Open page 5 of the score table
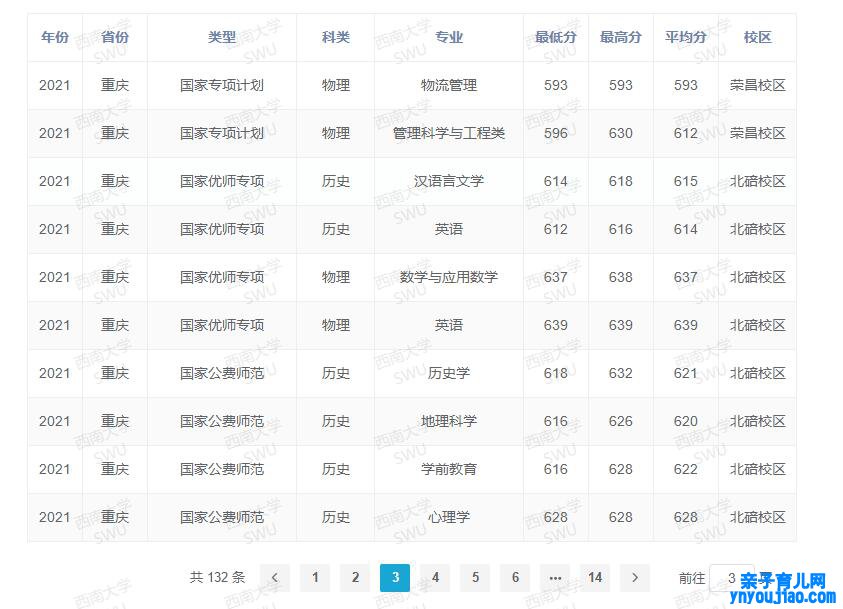This screenshot has width=843, height=609. point(475,578)
